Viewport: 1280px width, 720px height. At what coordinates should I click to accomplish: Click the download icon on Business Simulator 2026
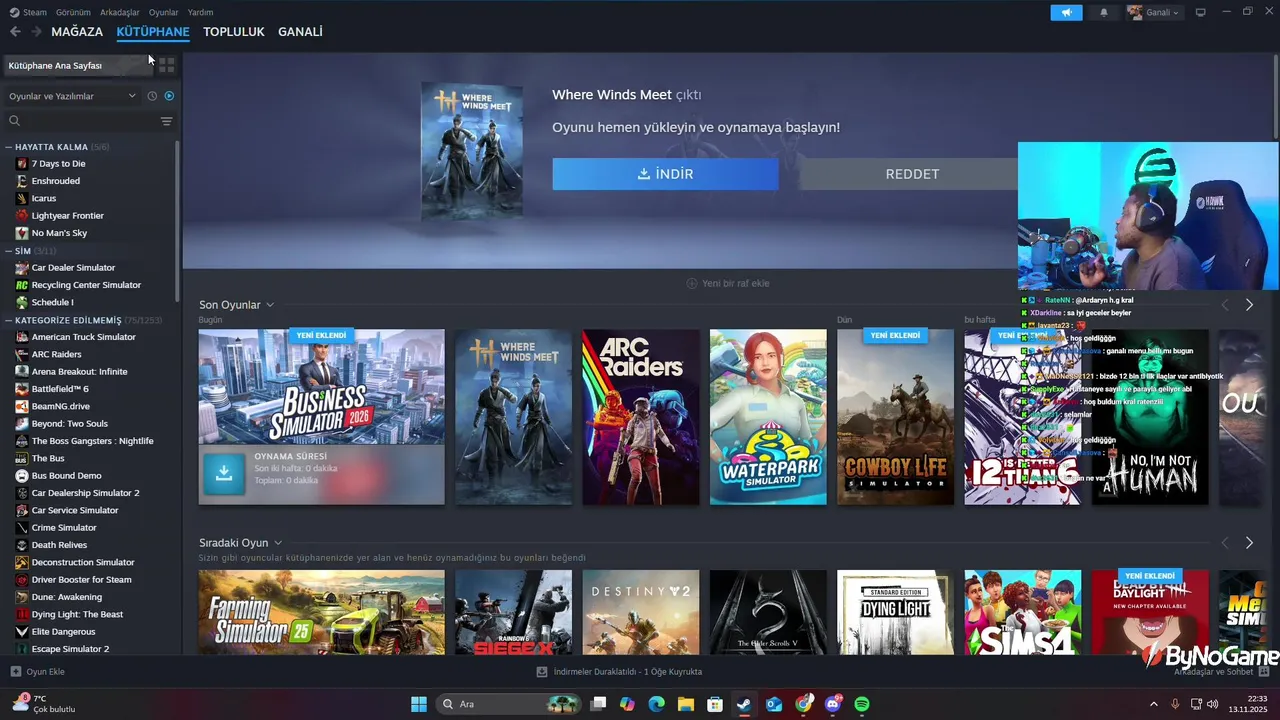coord(224,474)
